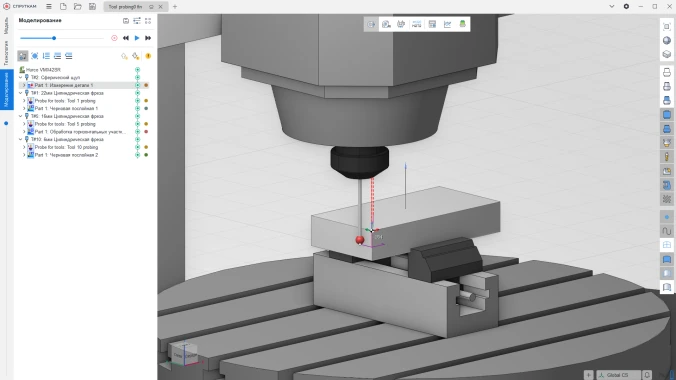Open the Global CS coordinate system selector
676x380 pixels.
[618, 375]
